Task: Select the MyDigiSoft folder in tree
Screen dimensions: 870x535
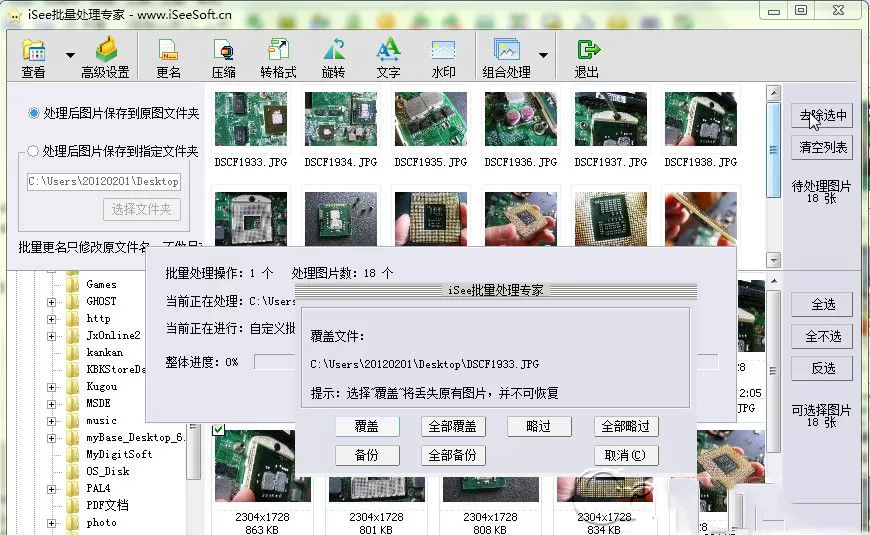Action: (119, 455)
